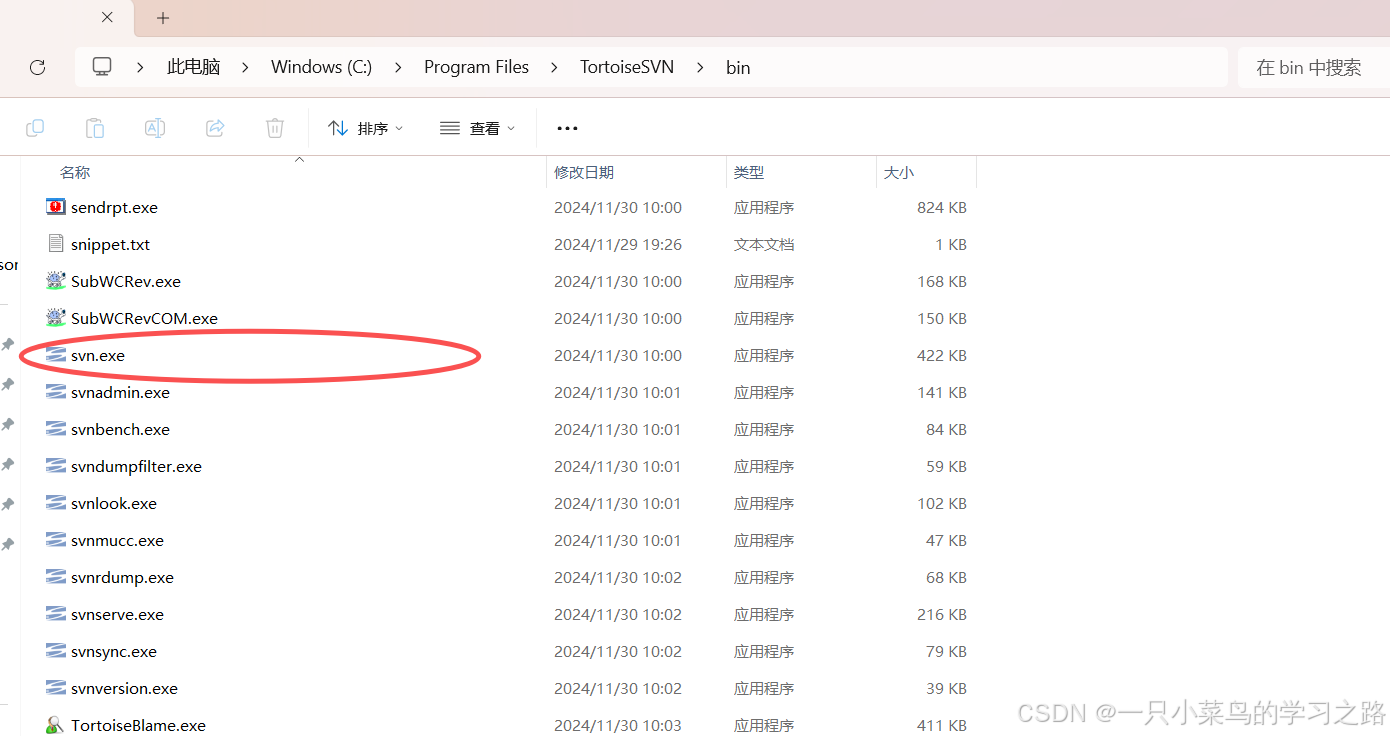Screen dimensions: 1390x736
Task: Sort by 类型 column header
Action: pyautogui.click(x=749, y=173)
